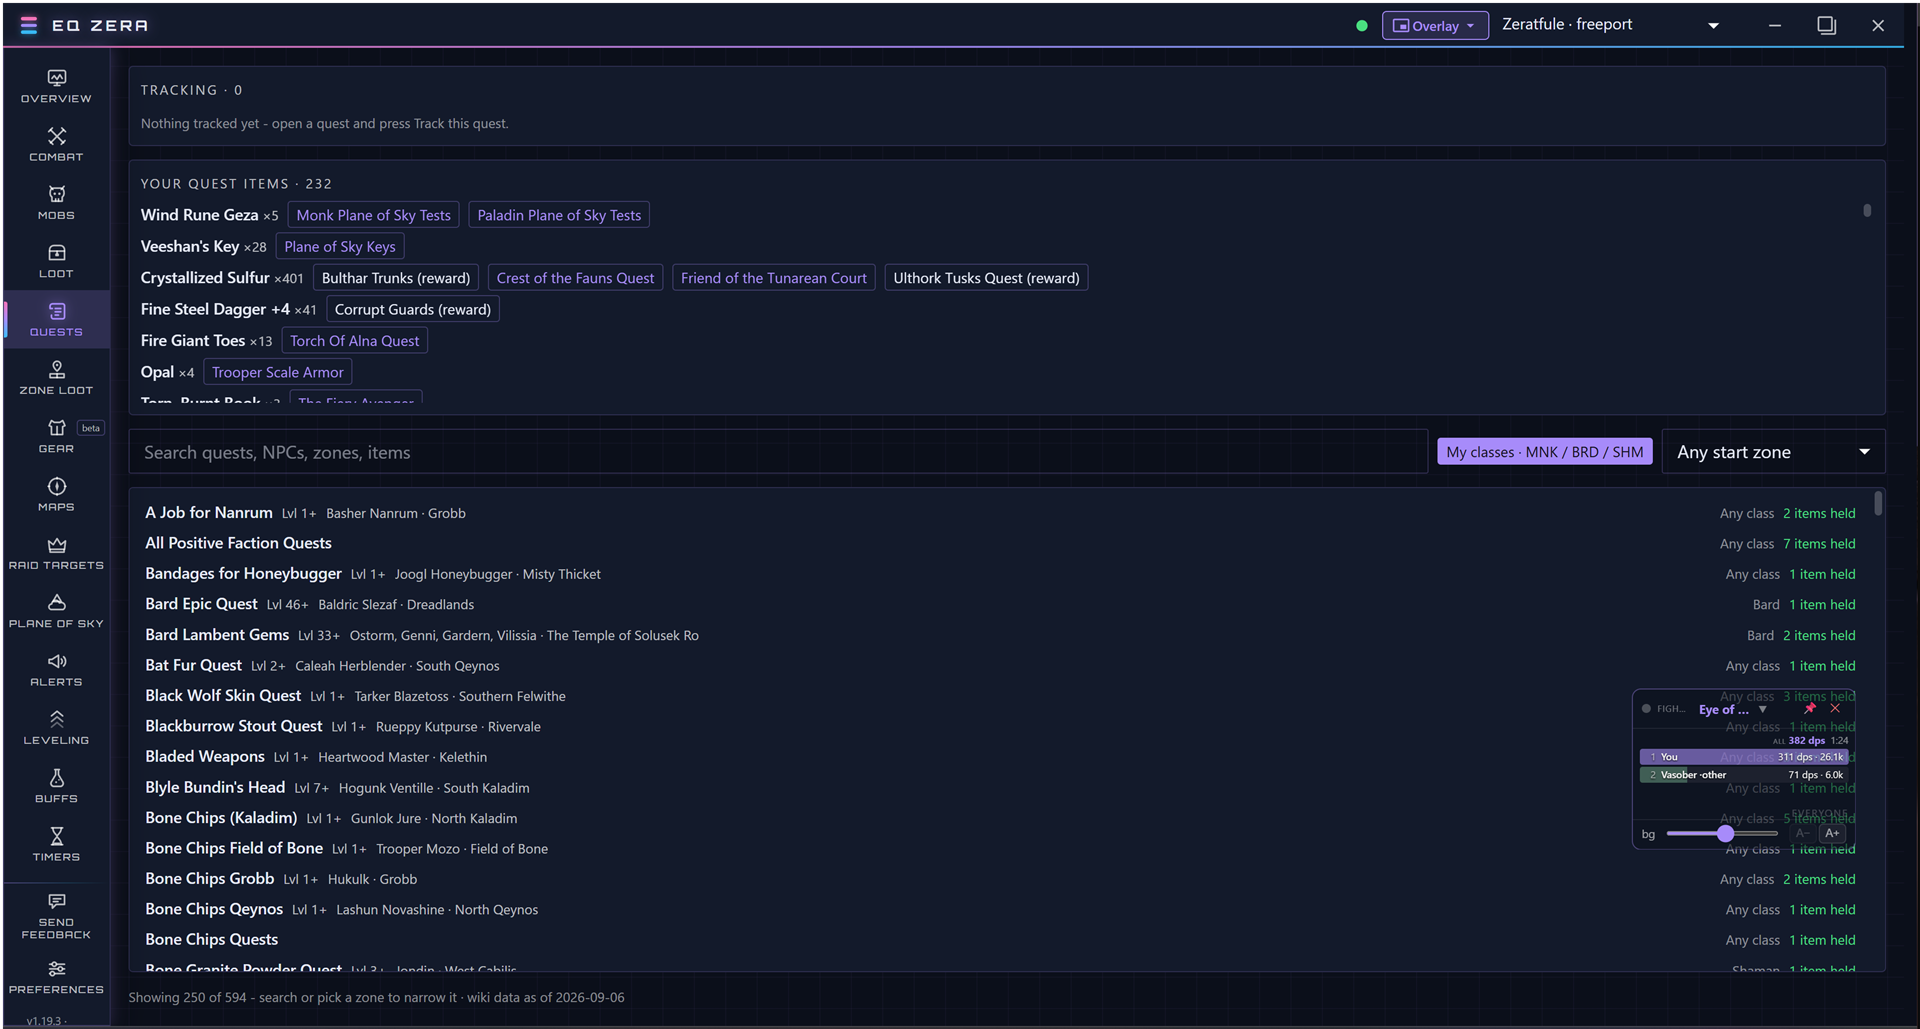Select the Blackburrow Stout Quest row
This screenshot has width=1920, height=1029.
pos(1000,726)
